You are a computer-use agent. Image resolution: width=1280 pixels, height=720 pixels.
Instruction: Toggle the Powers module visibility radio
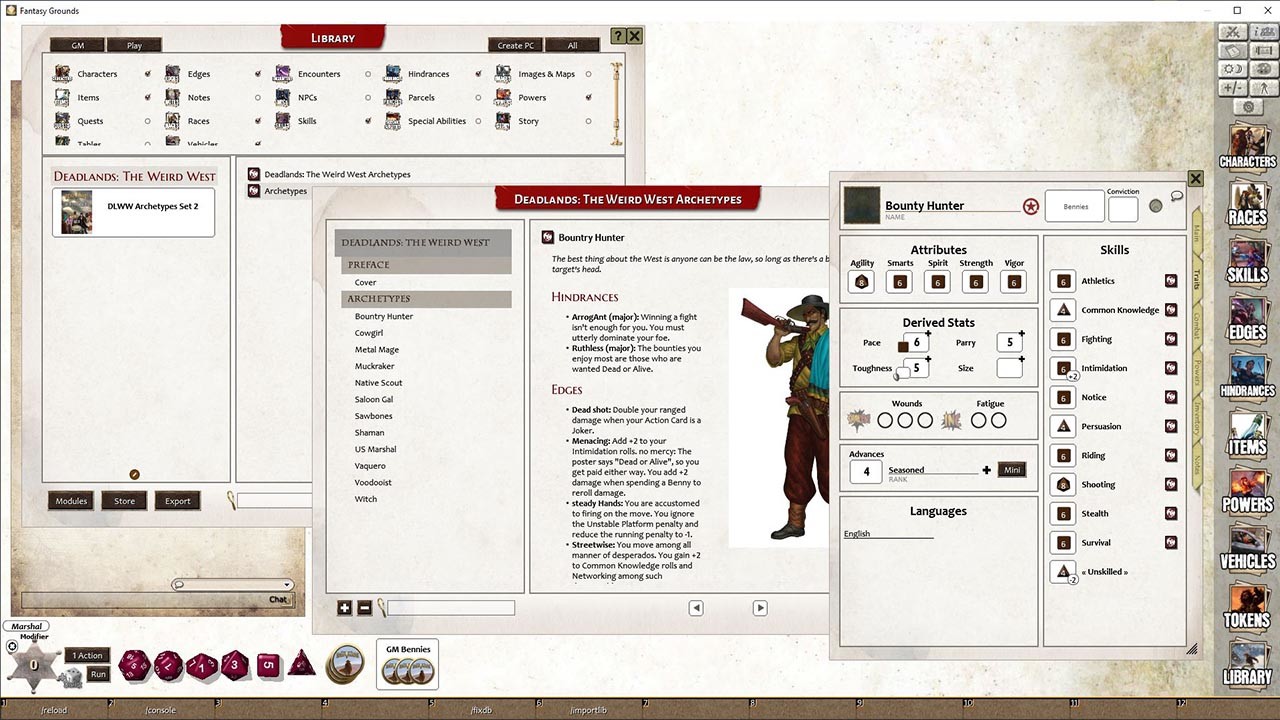[589, 97]
